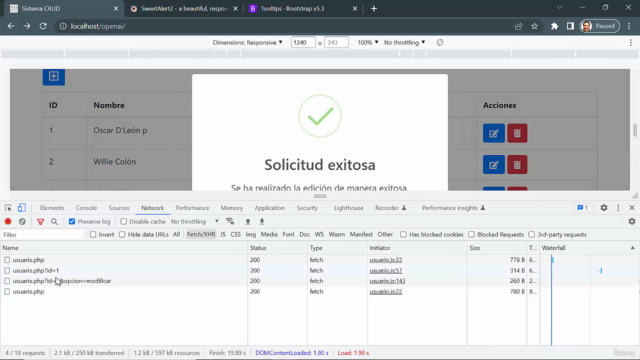640x360 pixels.
Task: Switch to SweetAlert2 browser tab
Action: tap(184, 9)
